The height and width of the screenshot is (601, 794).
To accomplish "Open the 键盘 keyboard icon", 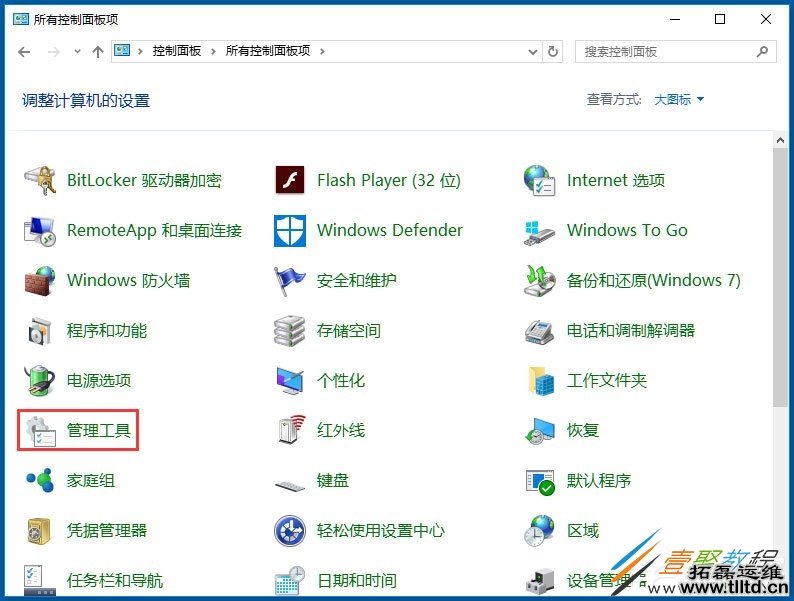I will [290, 486].
